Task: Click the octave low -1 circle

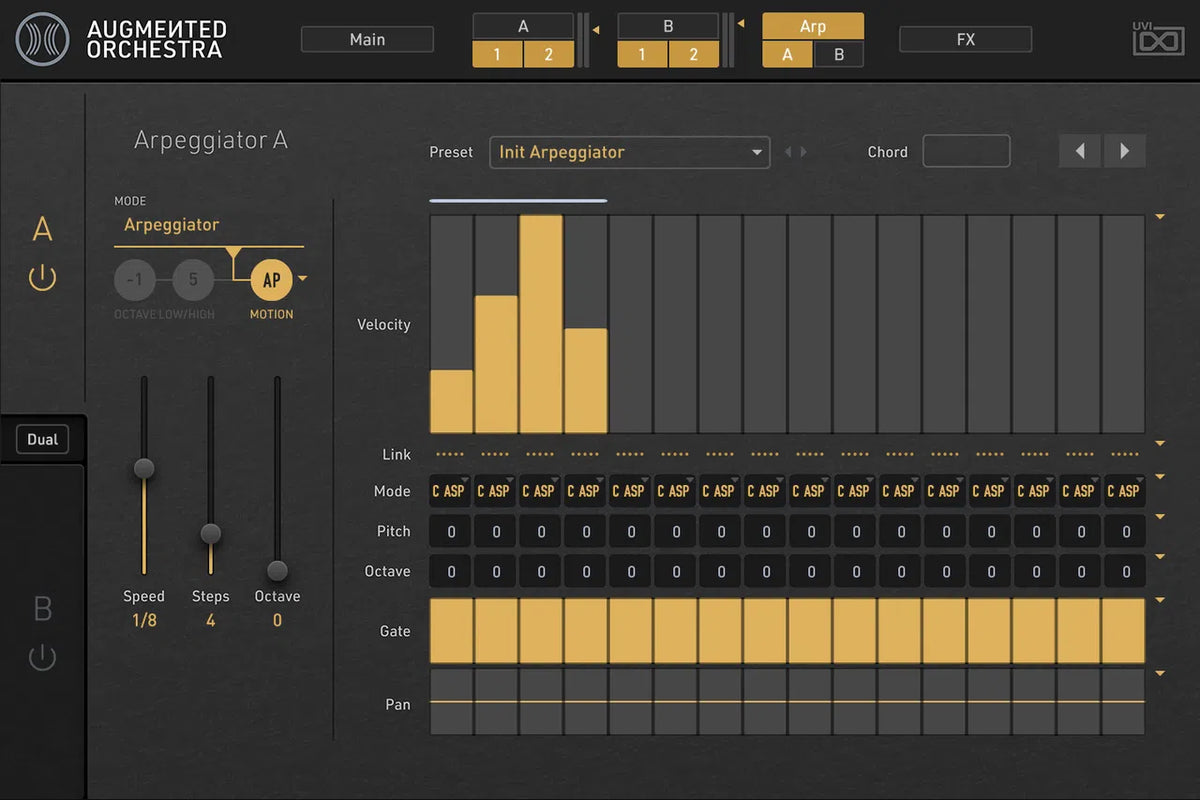Action: (135, 281)
